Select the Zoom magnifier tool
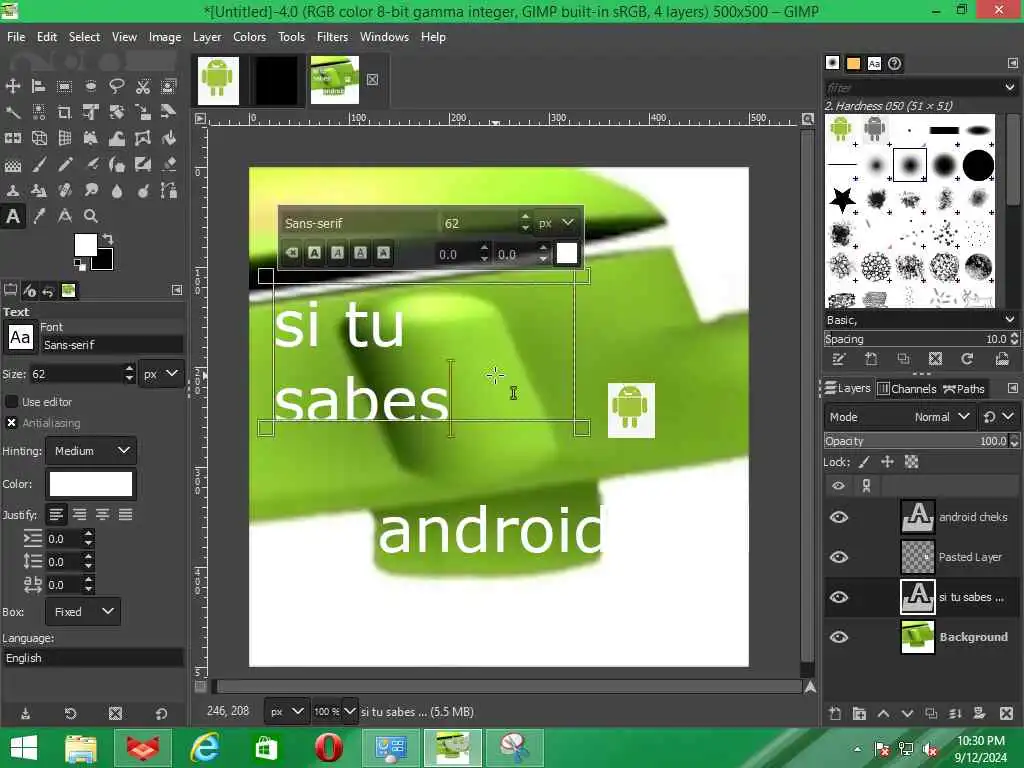The image size is (1024, 768). point(90,216)
